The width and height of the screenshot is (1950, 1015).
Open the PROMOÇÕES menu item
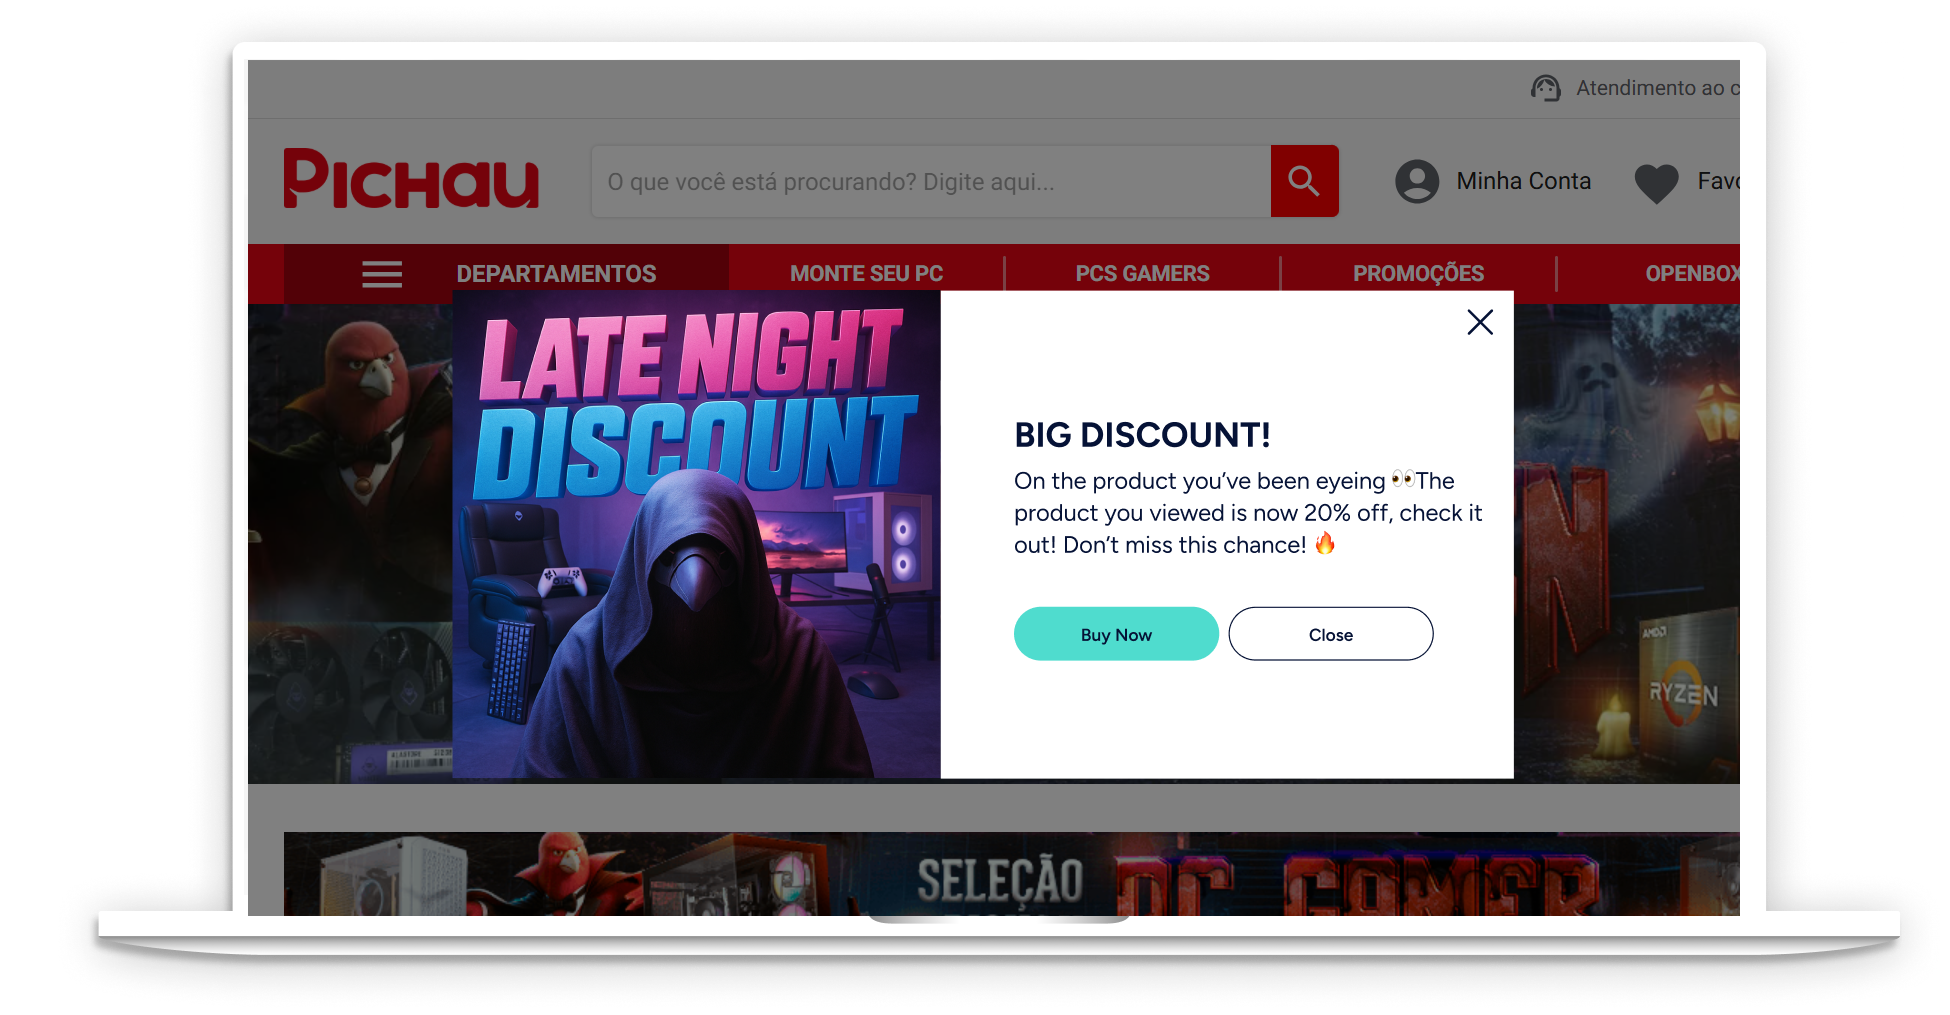coord(1418,274)
